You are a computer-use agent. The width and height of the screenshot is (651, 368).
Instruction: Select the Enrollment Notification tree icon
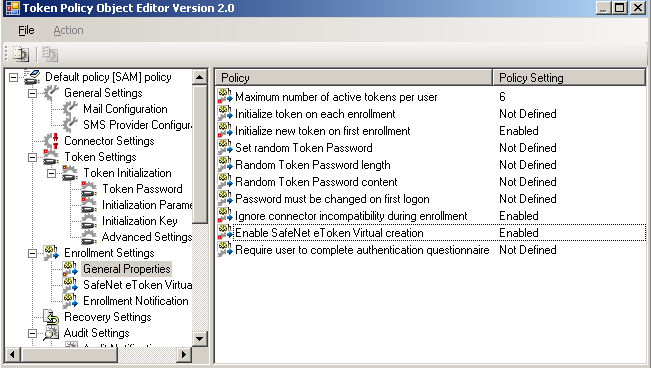point(70,301)
